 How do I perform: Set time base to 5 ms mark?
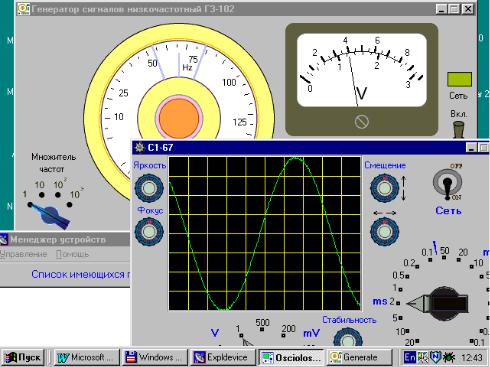400,318
